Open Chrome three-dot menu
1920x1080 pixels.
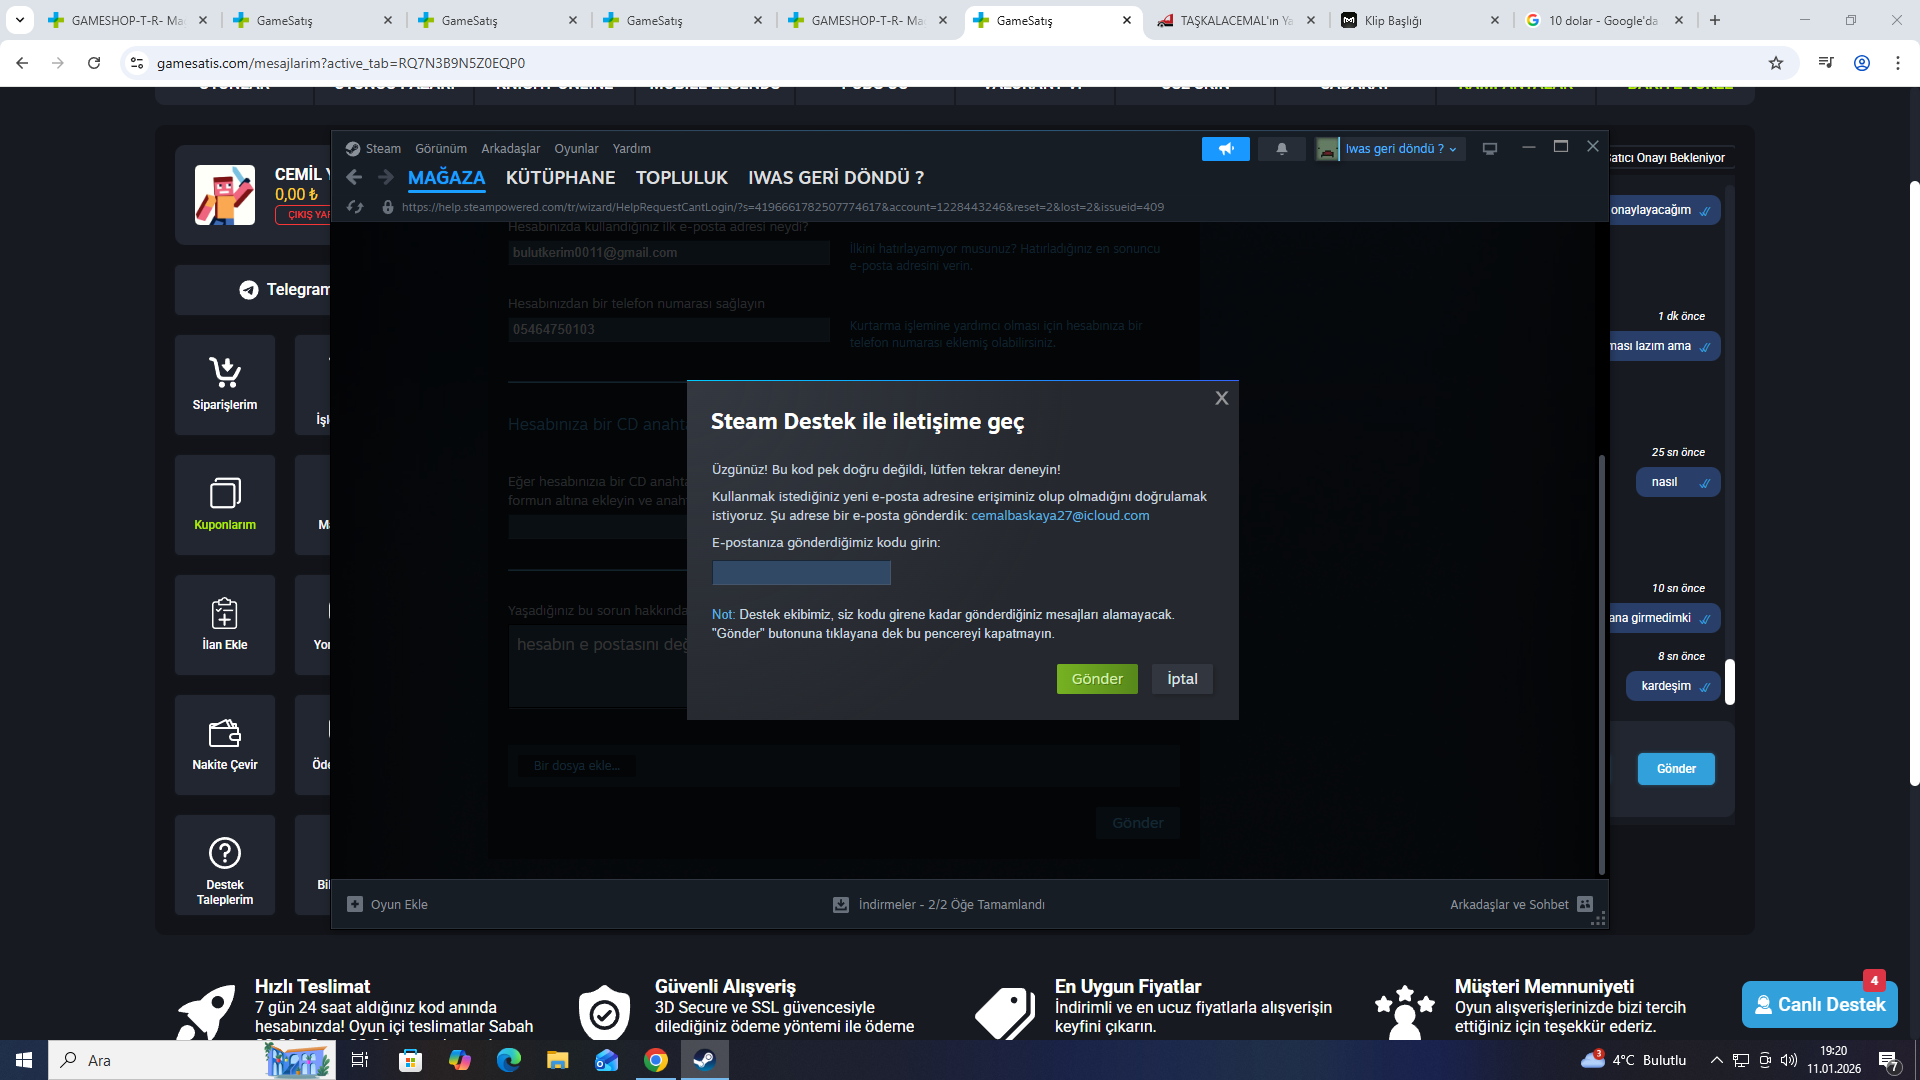click(1898, 63)
